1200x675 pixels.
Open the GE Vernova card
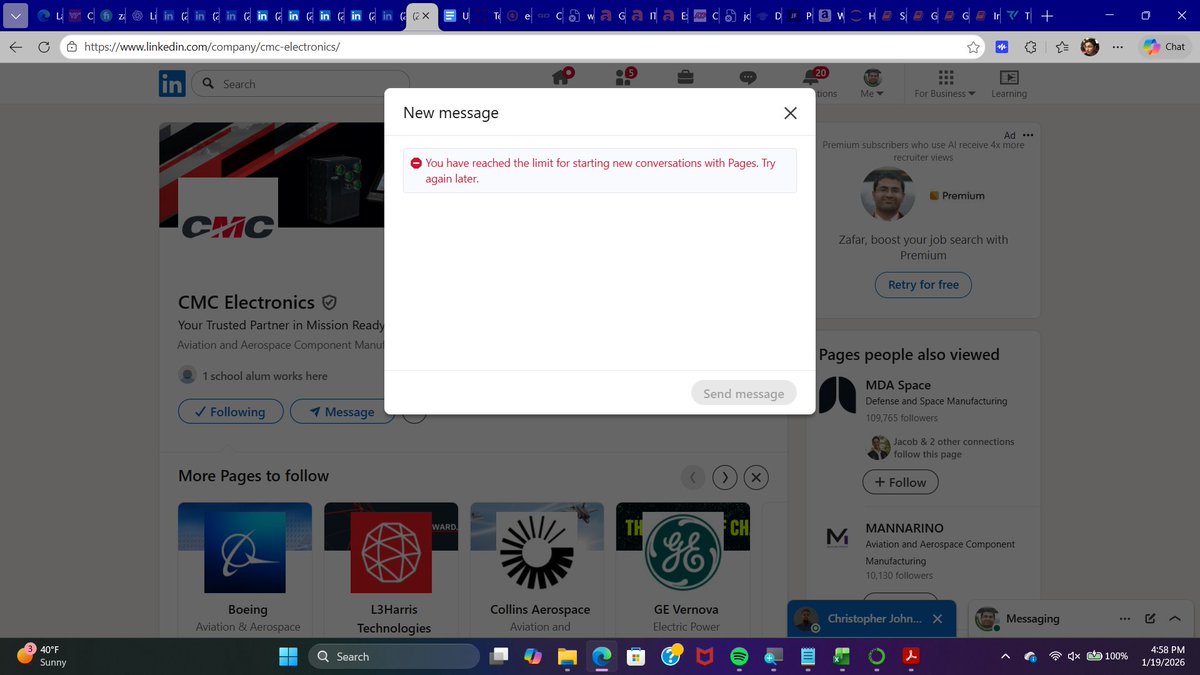[x=685, y=568]
